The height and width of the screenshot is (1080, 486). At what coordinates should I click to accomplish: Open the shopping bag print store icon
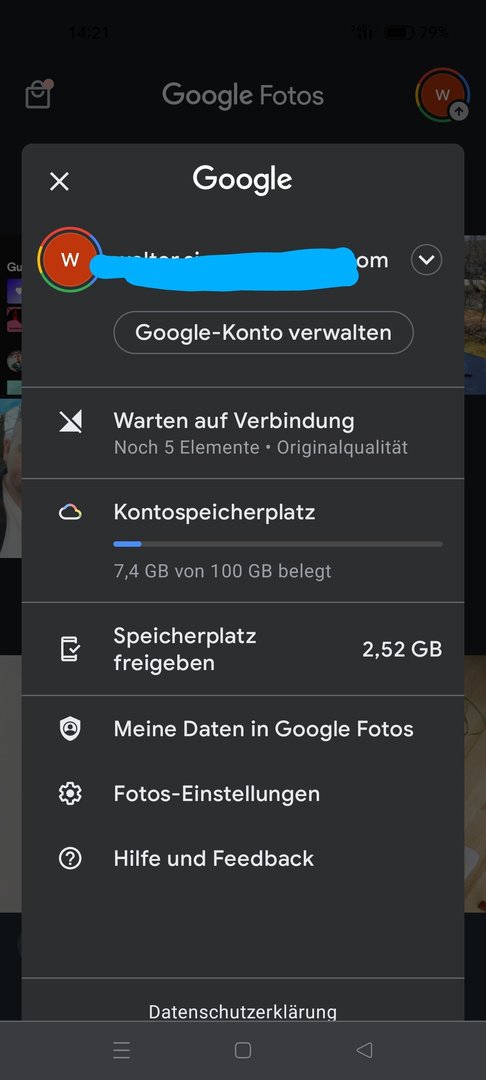coord(39,94)
